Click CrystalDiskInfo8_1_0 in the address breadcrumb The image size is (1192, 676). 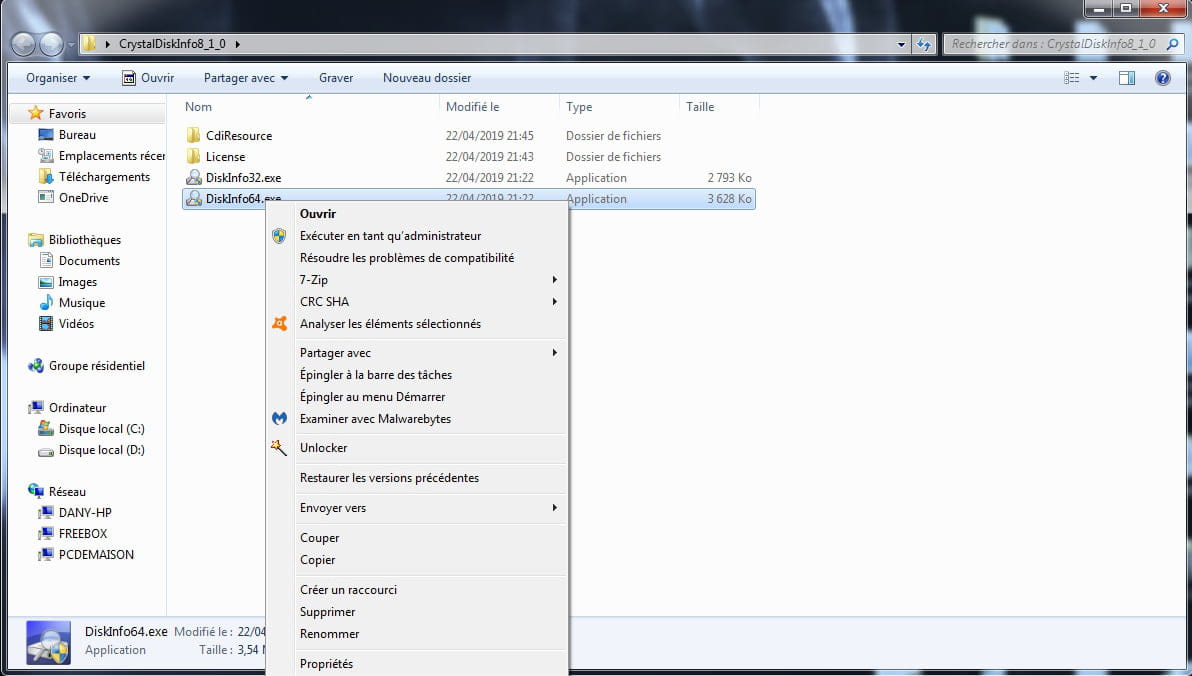173,44
